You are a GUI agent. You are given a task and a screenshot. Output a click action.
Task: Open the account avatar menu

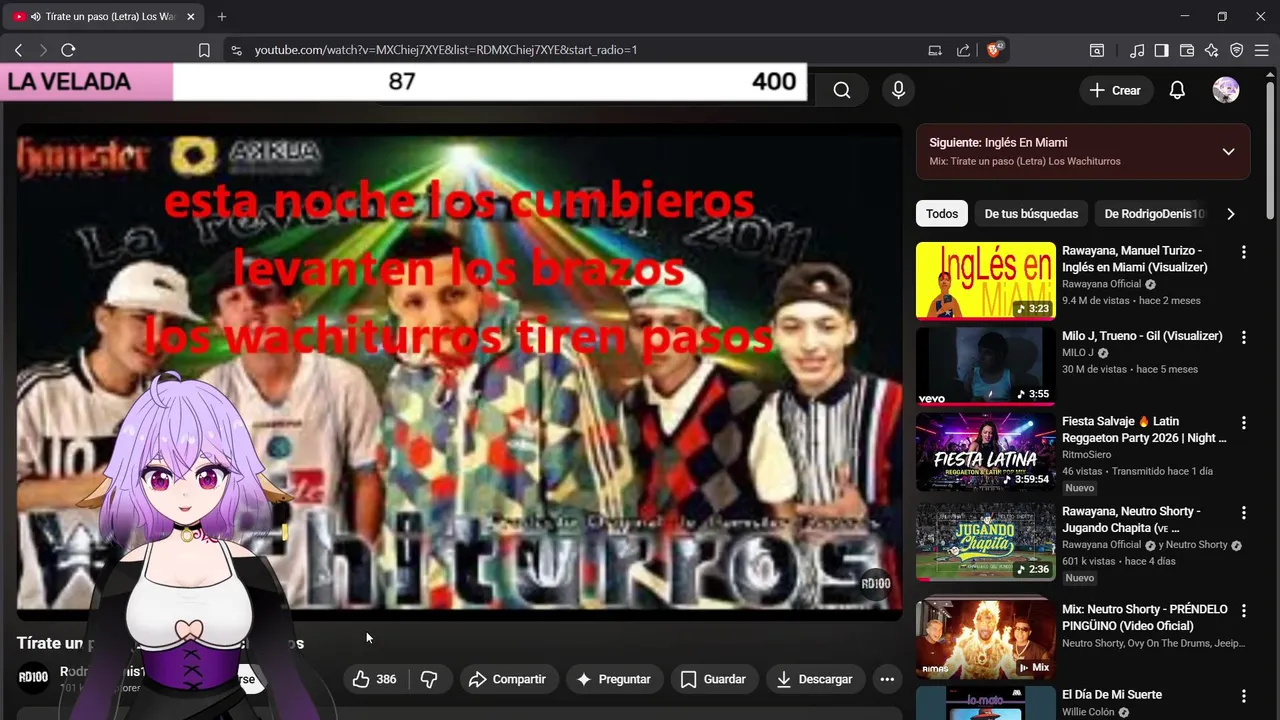click(1226, 90)
